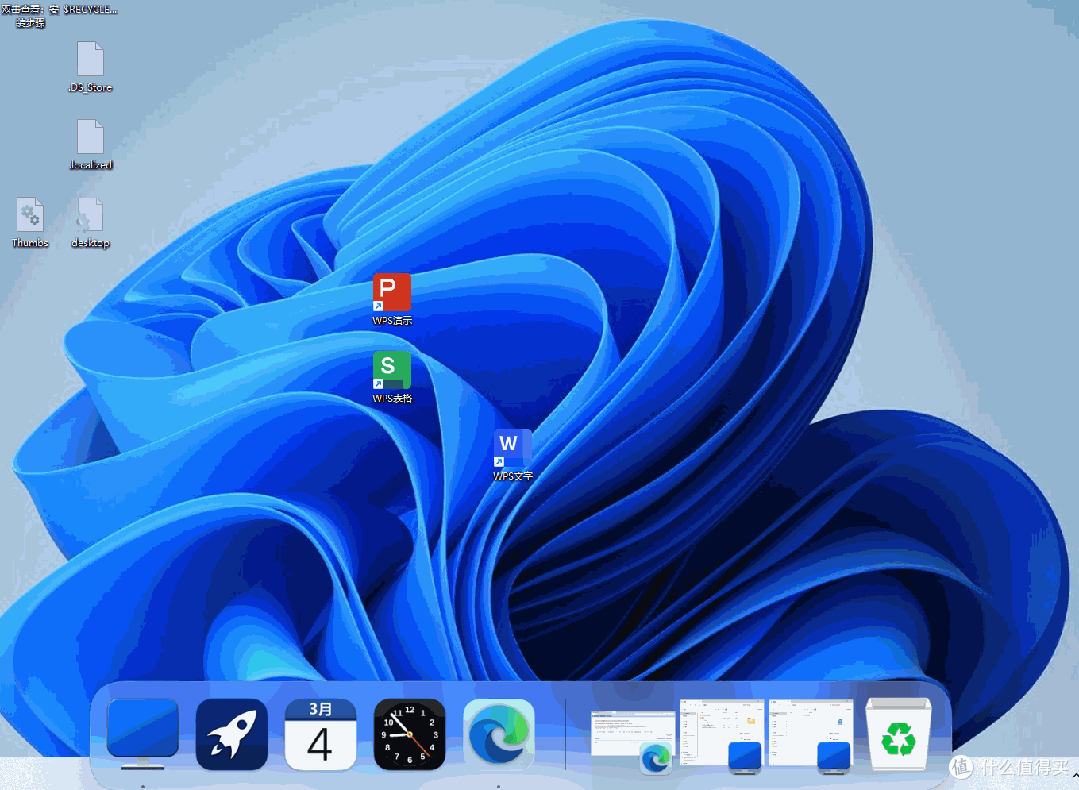
Task: Select the green WPS表格 shortcut
Action: [392, 370]
